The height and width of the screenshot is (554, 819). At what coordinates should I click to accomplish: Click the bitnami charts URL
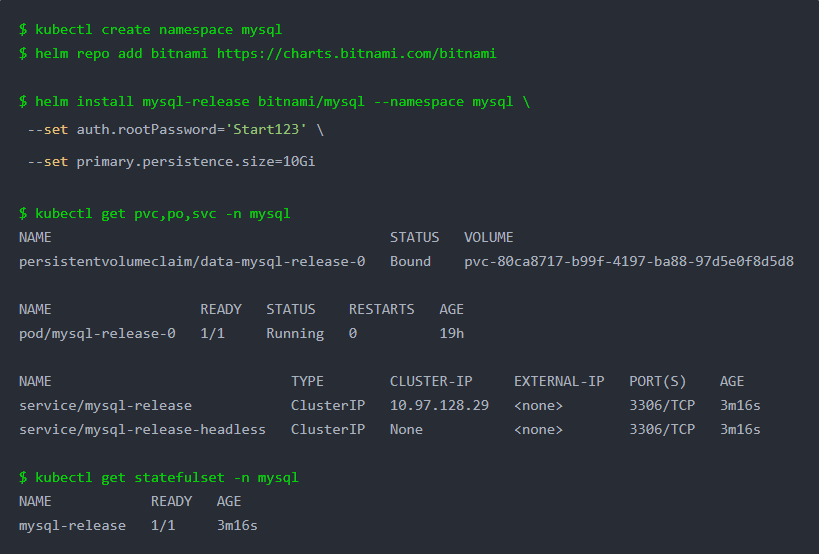point(356,54)
